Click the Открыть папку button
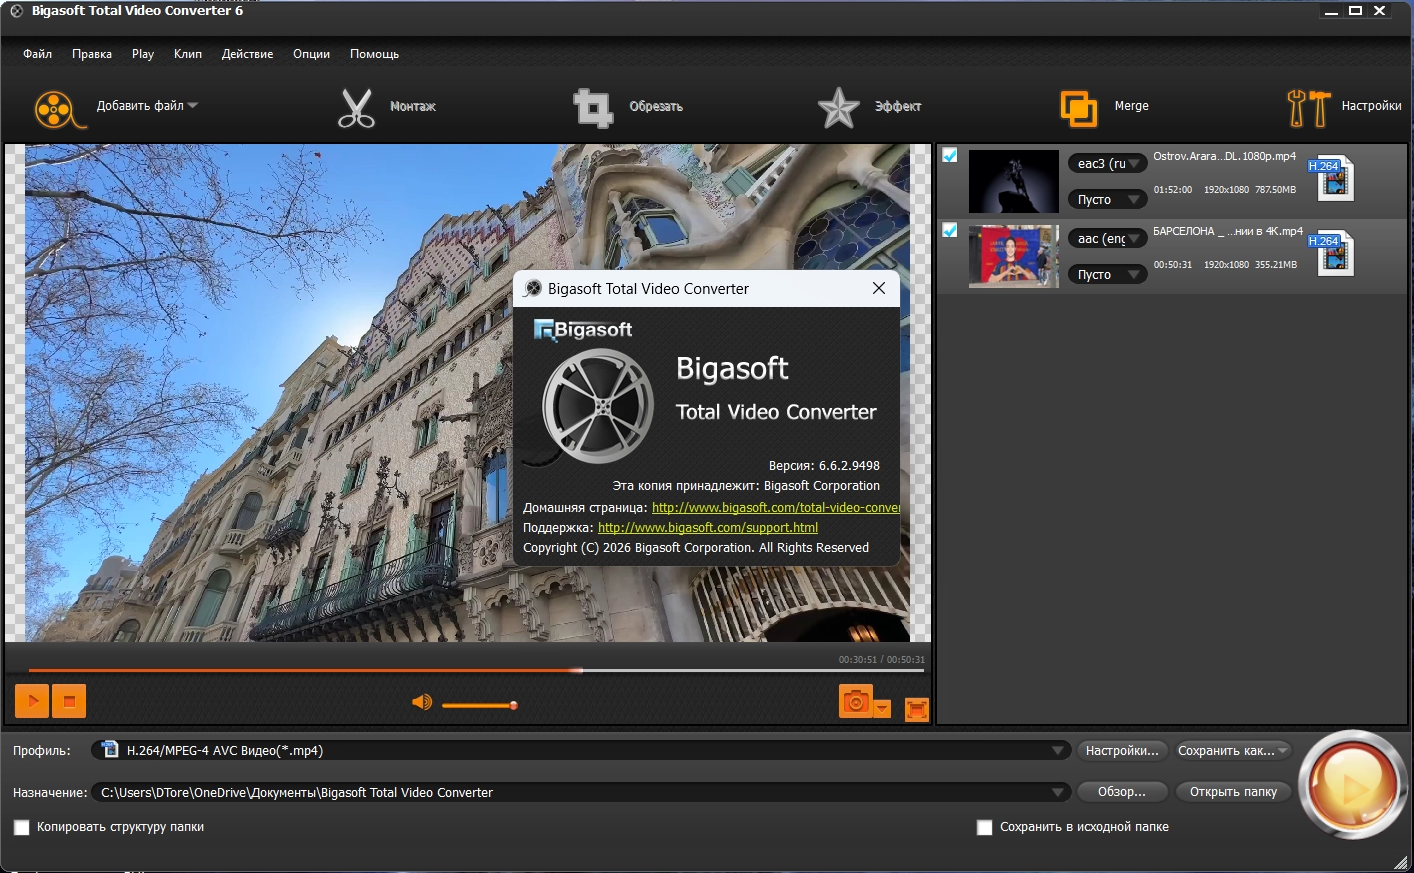The image size is (1414, 873). pyautogui.click(x=1234, y=792)
